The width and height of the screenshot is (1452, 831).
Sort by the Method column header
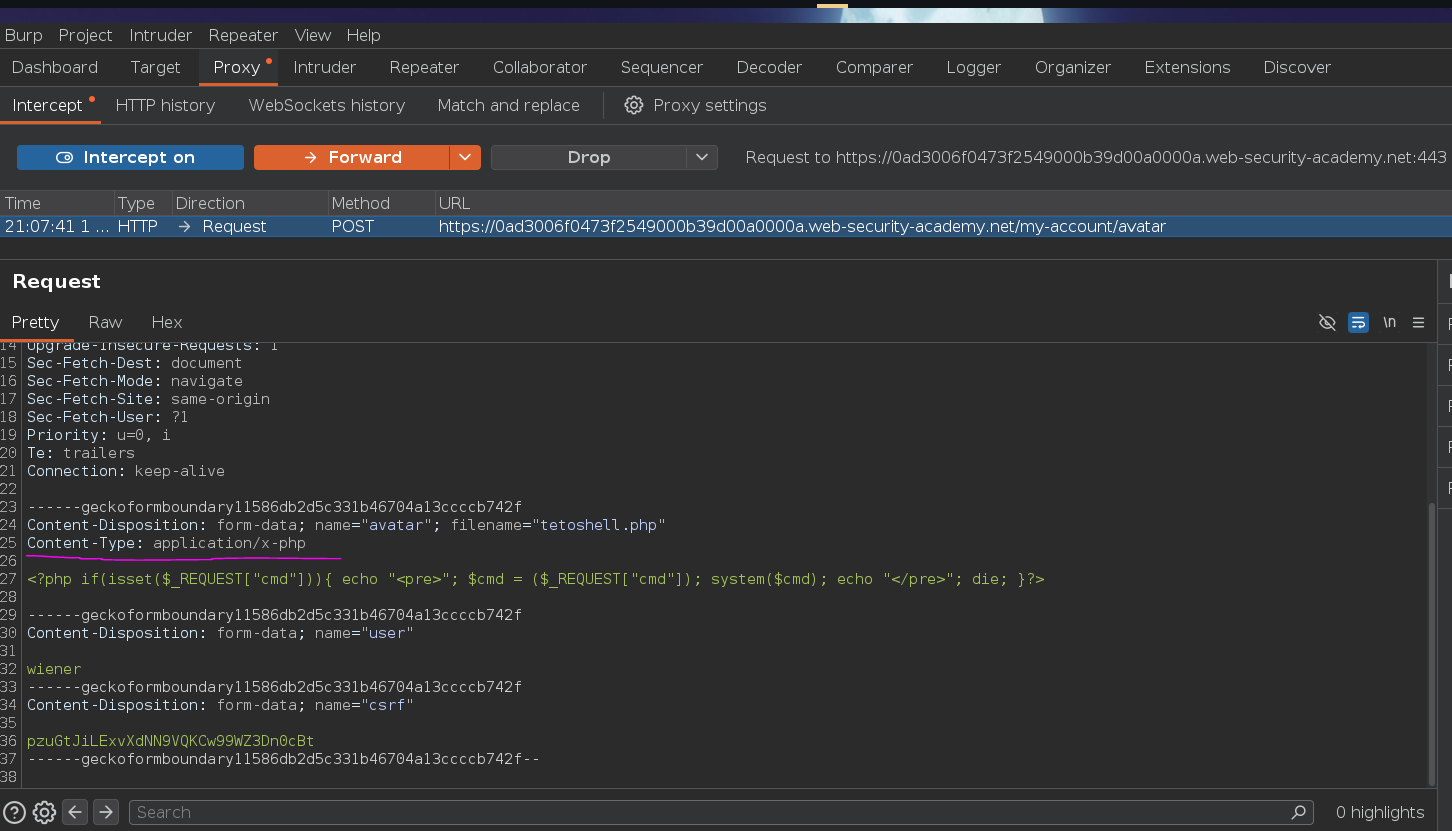click(381, 203)
